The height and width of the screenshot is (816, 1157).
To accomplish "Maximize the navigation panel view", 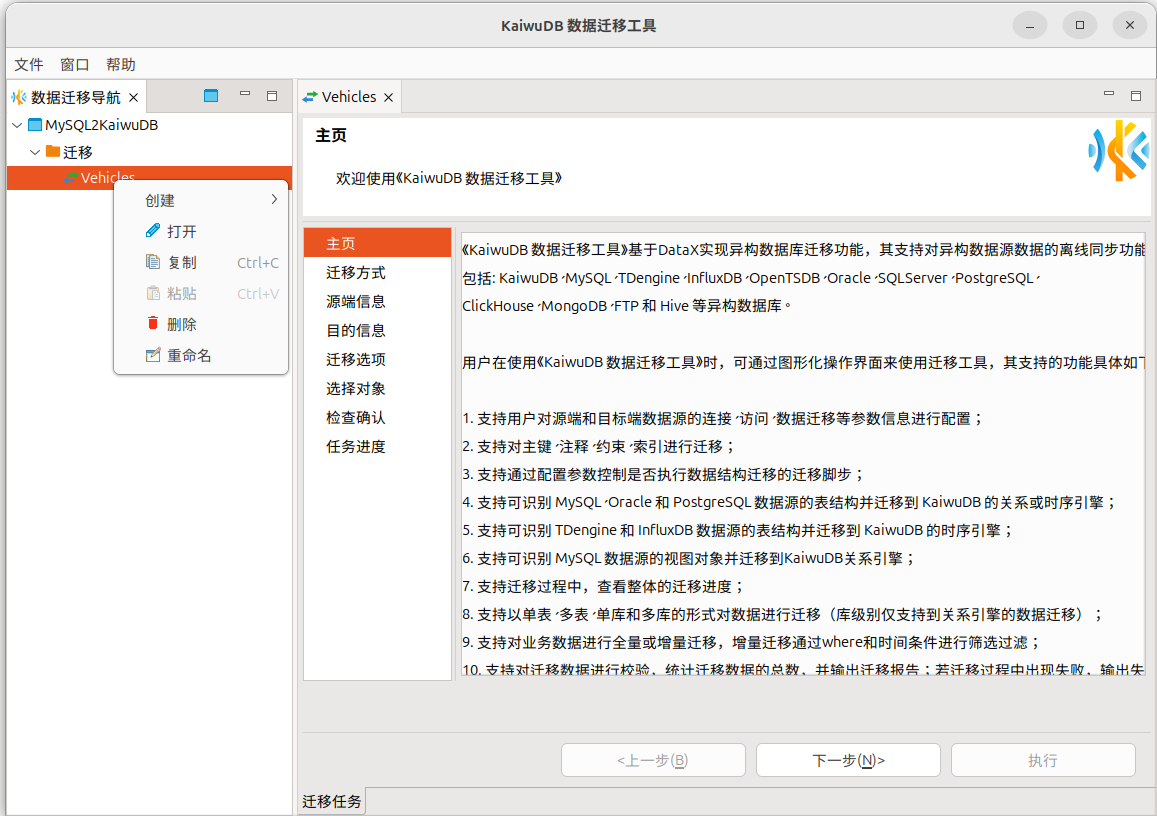I will 272,96.
